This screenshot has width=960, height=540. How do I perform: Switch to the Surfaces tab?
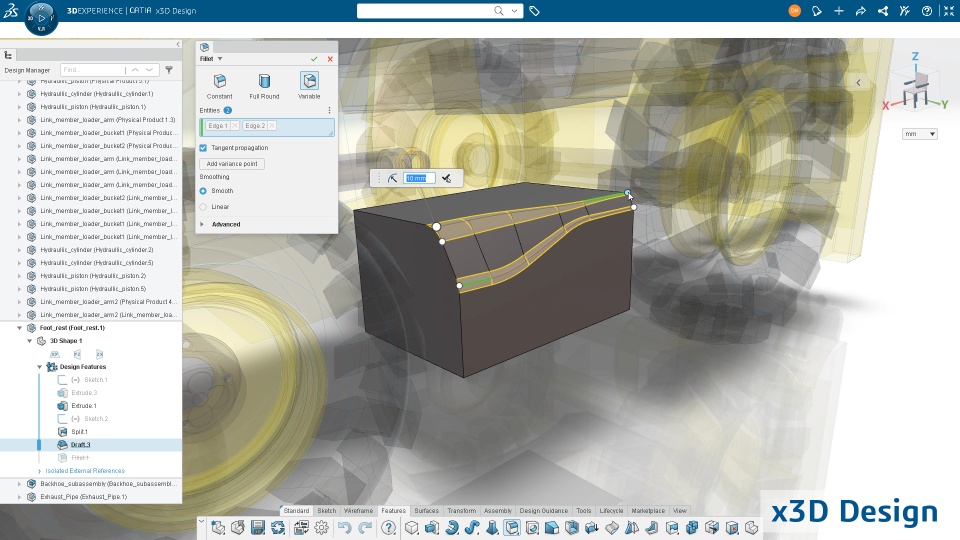426,511
